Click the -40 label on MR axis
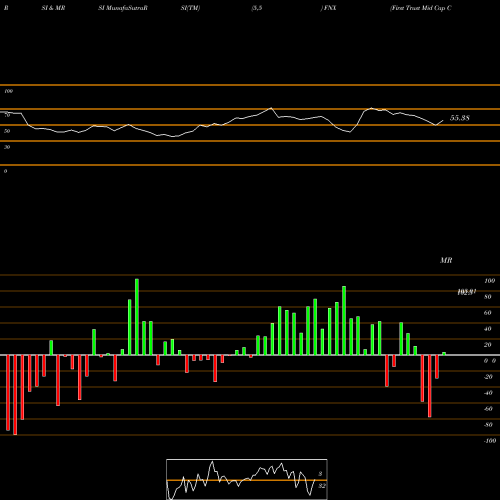The width and height of the screenshot is (500, 500). pos(488,393)
